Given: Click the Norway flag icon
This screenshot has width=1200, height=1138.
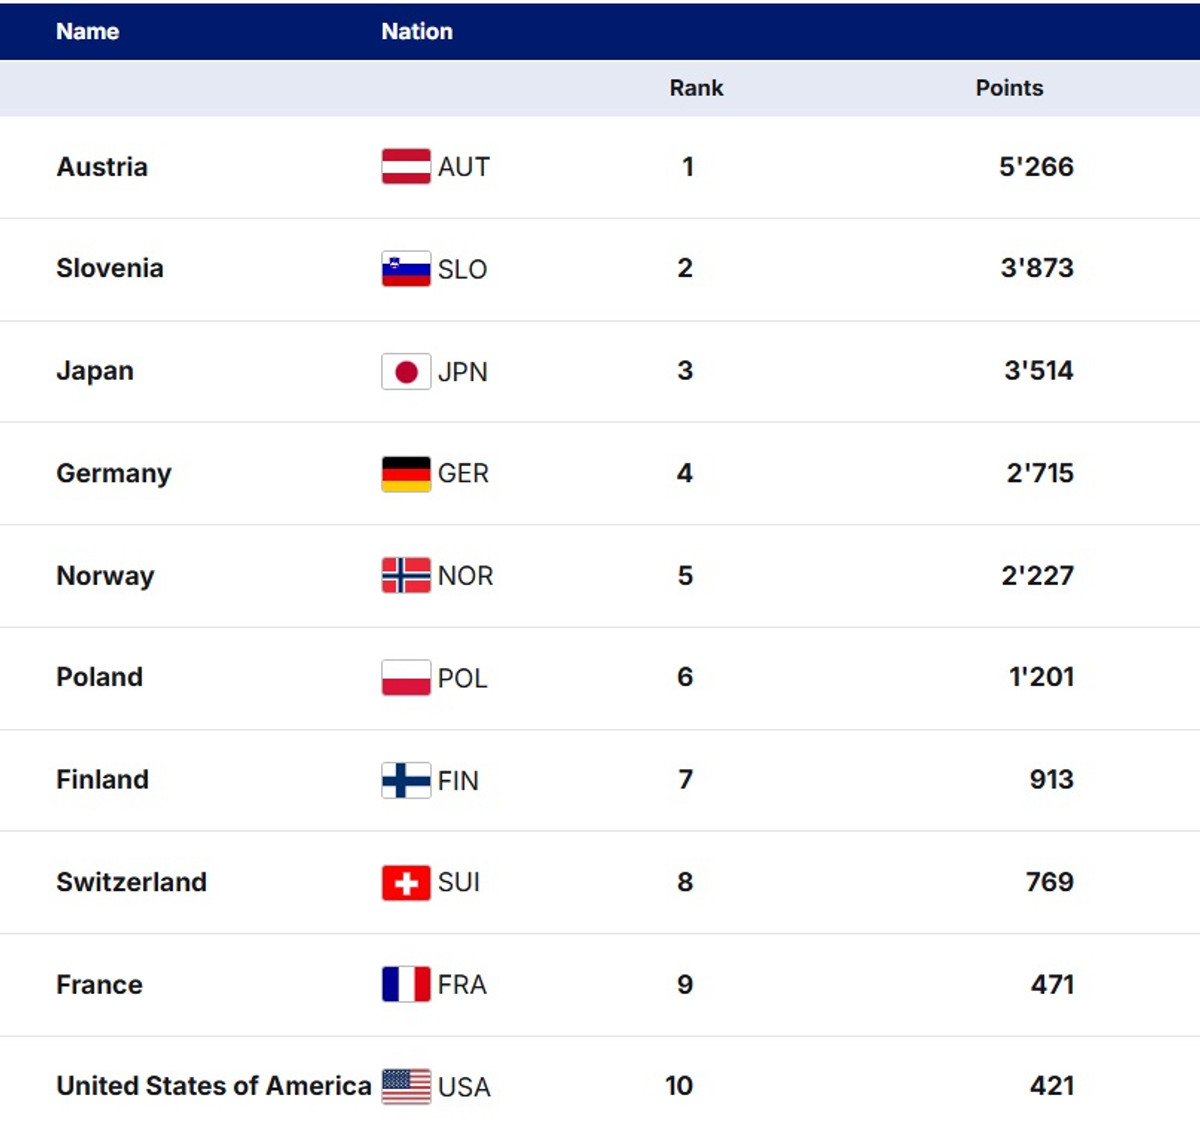Looking at the screenshot, I should point(406,576).
